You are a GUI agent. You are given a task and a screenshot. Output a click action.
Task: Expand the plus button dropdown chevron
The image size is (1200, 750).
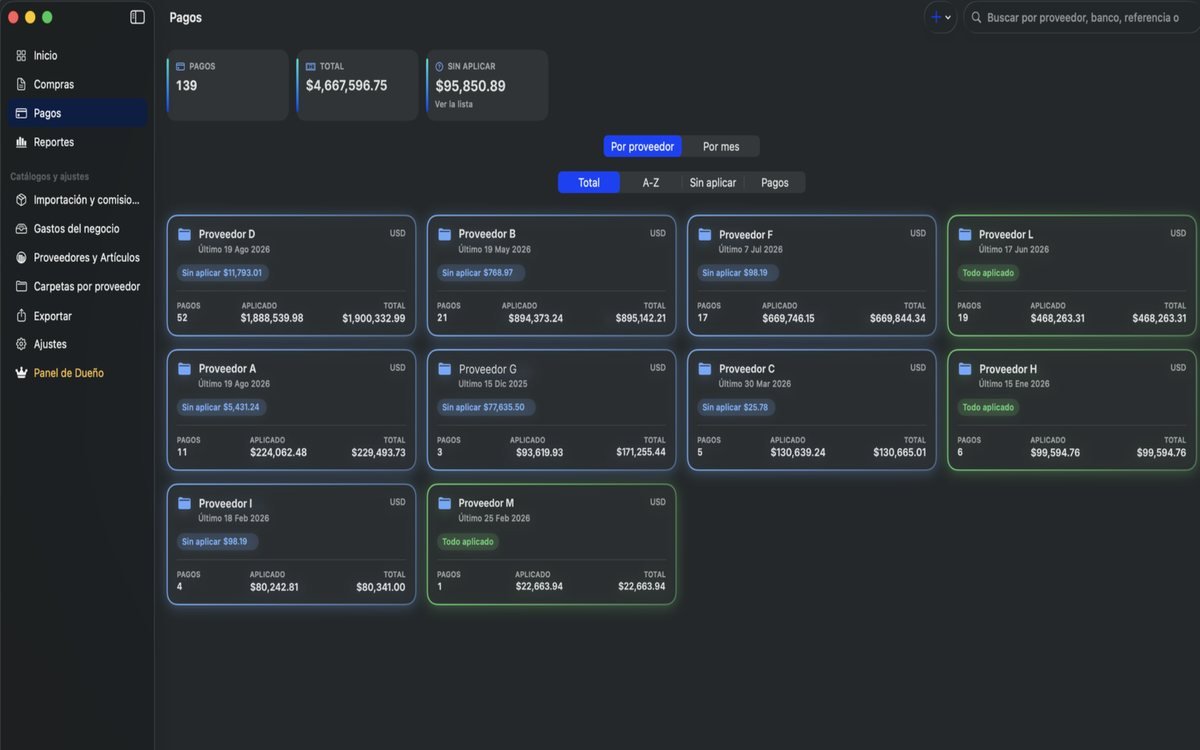tap(948, 18)
